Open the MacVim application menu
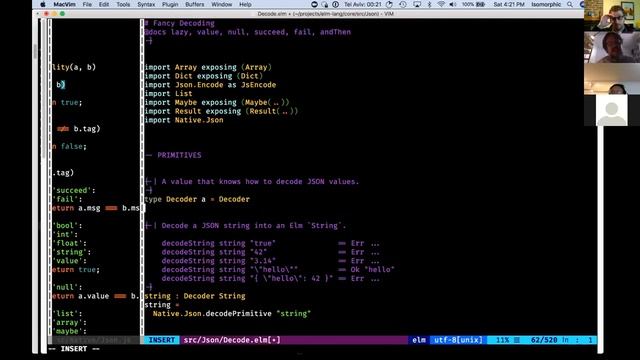Viewport: 640px width, 360px height. [63, 4]
